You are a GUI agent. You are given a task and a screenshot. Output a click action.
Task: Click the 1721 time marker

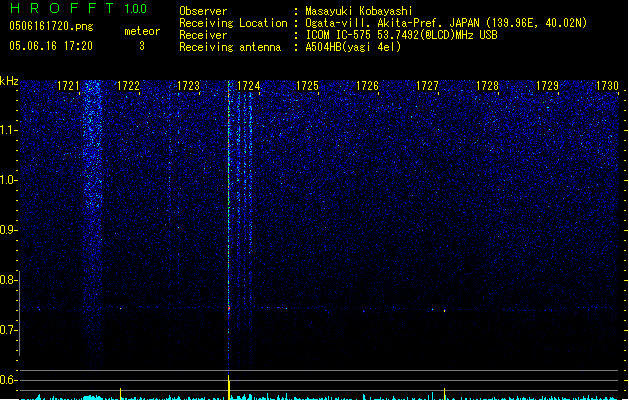pos(68,86)
